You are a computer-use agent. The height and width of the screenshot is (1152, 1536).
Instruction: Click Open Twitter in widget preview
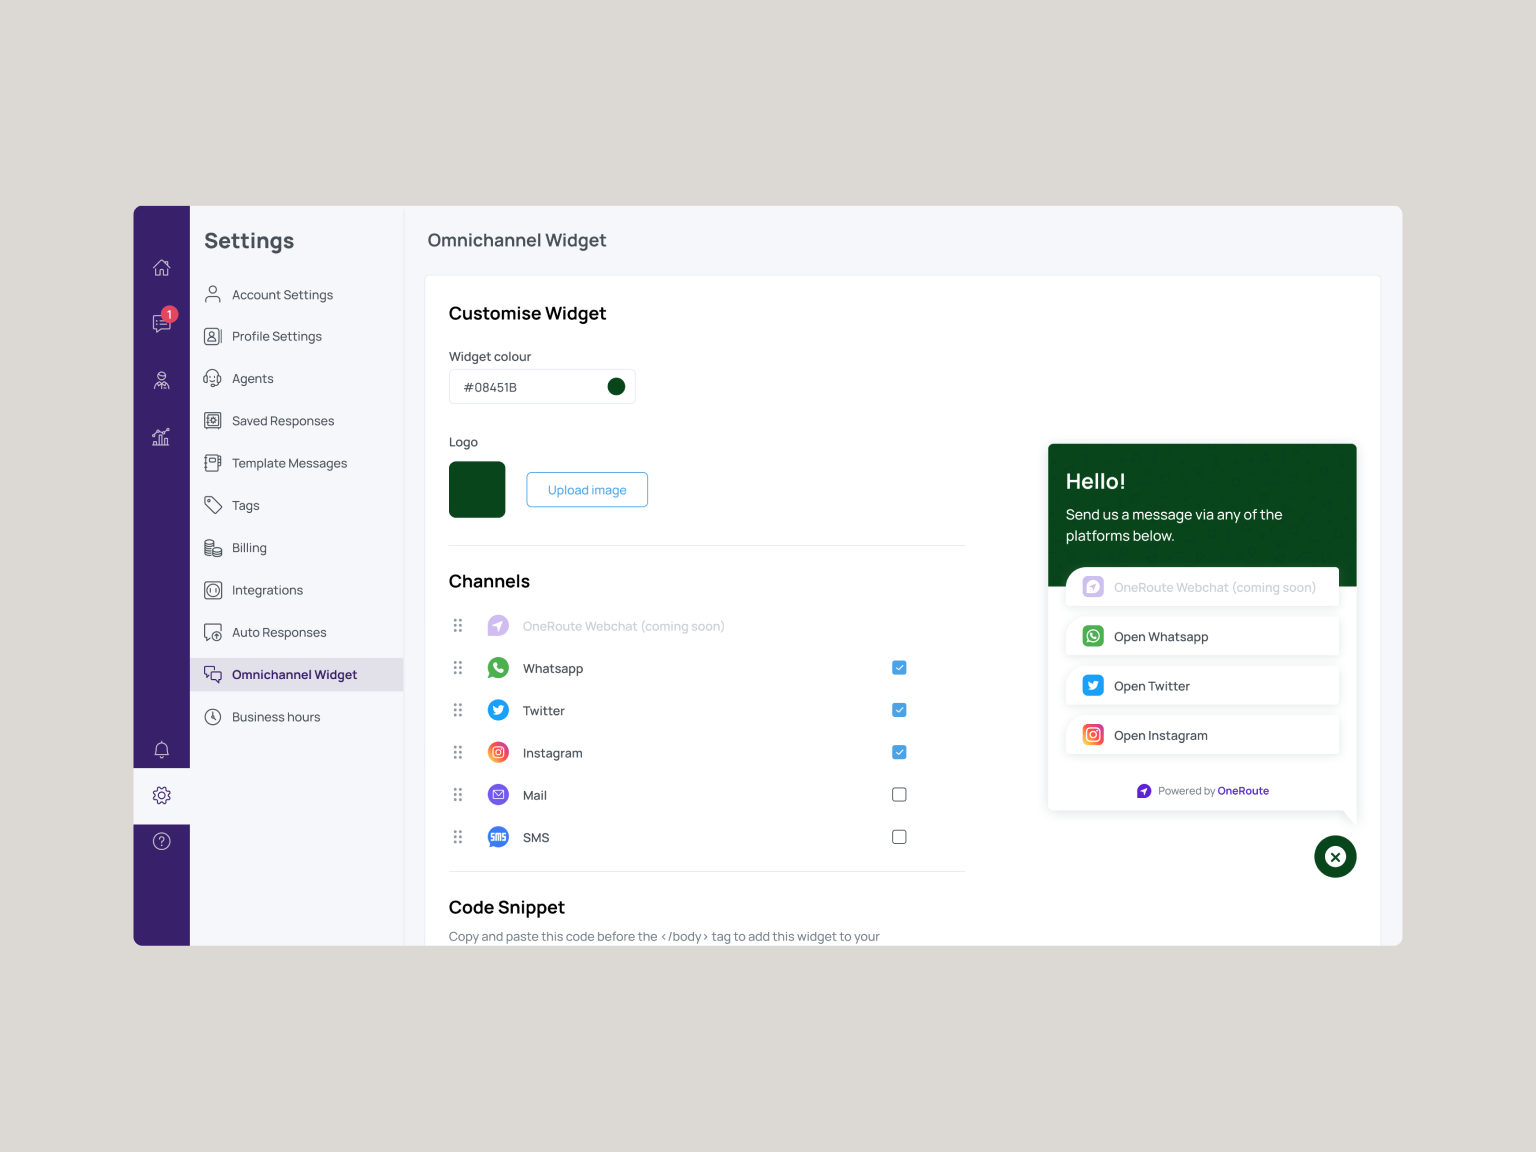coord(1202,686)
